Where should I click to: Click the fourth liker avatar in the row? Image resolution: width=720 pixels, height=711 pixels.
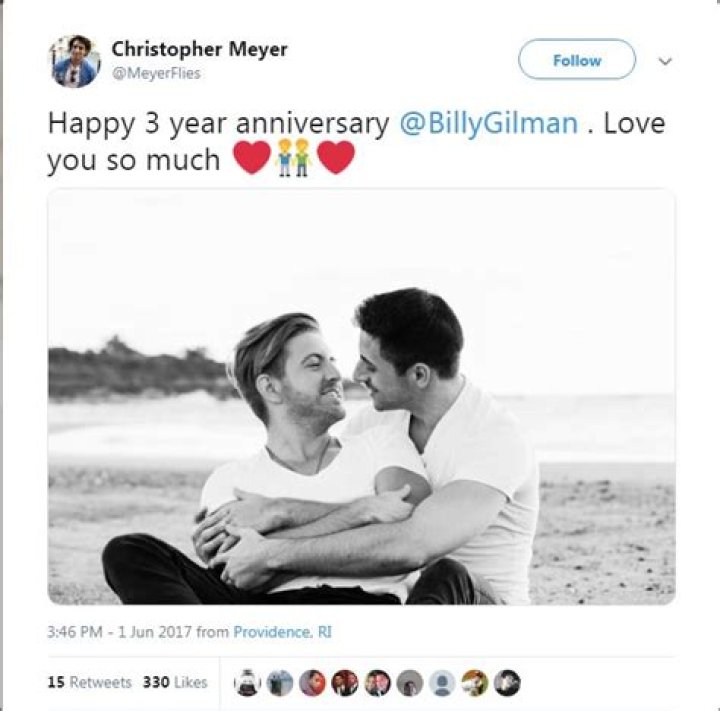tap(344, 683)
